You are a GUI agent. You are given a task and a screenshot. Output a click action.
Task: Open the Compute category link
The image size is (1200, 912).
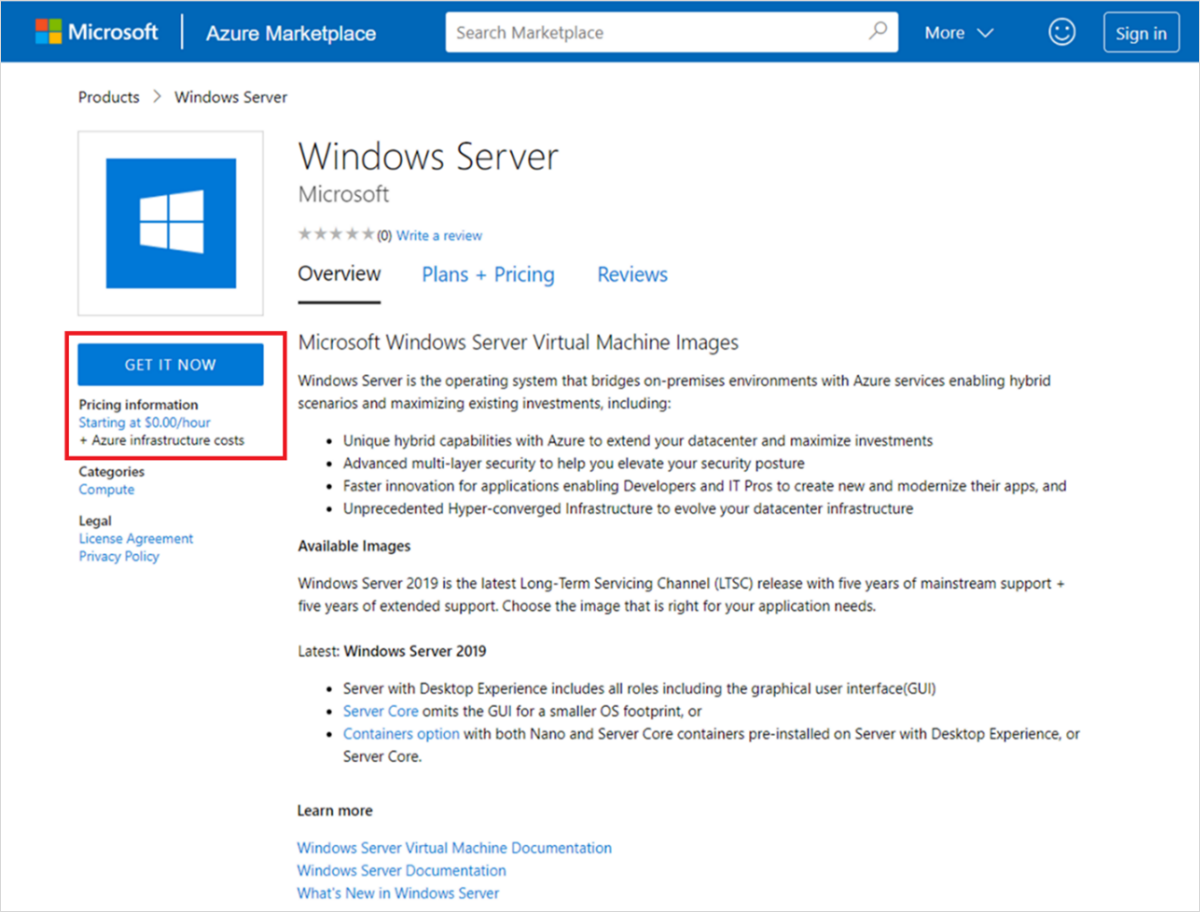coord(106,489)
